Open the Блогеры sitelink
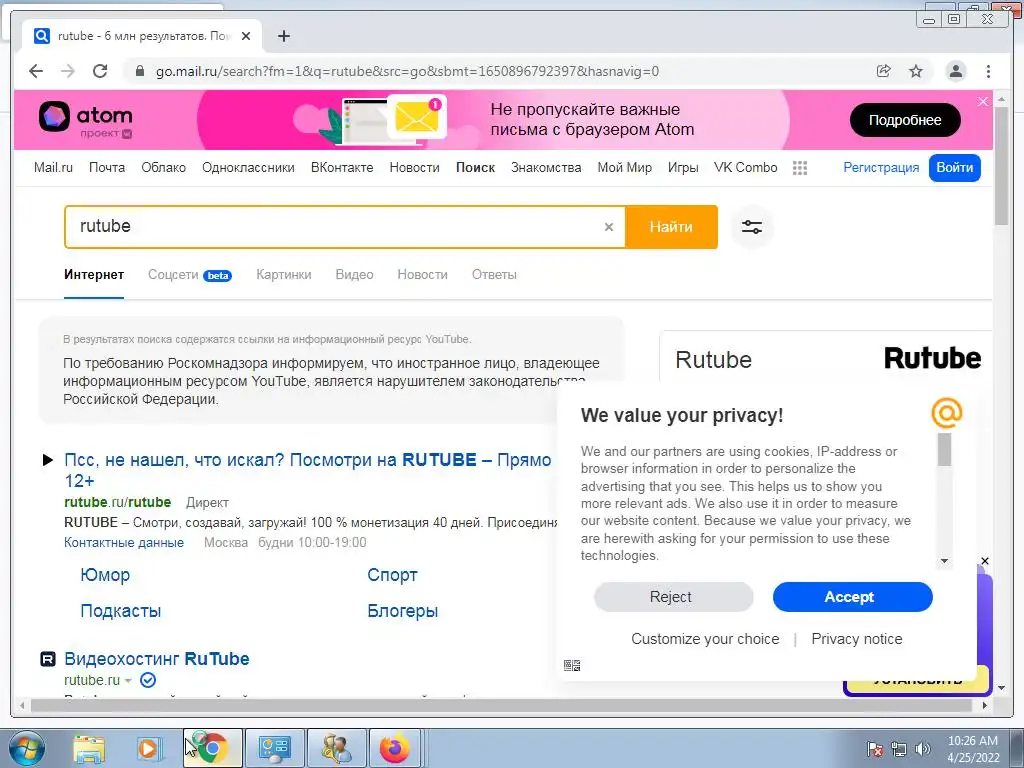 (x=402, y=611)
